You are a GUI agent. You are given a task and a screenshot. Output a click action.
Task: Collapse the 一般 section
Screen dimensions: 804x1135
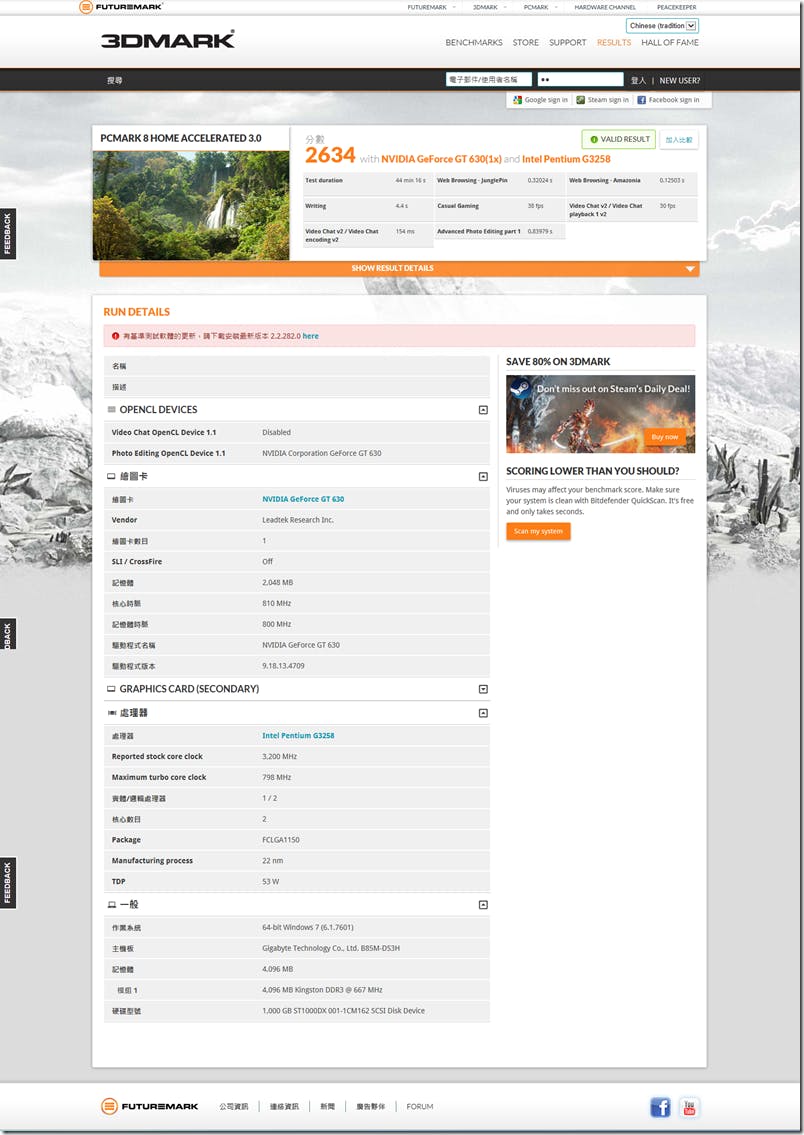coord(483,905)
